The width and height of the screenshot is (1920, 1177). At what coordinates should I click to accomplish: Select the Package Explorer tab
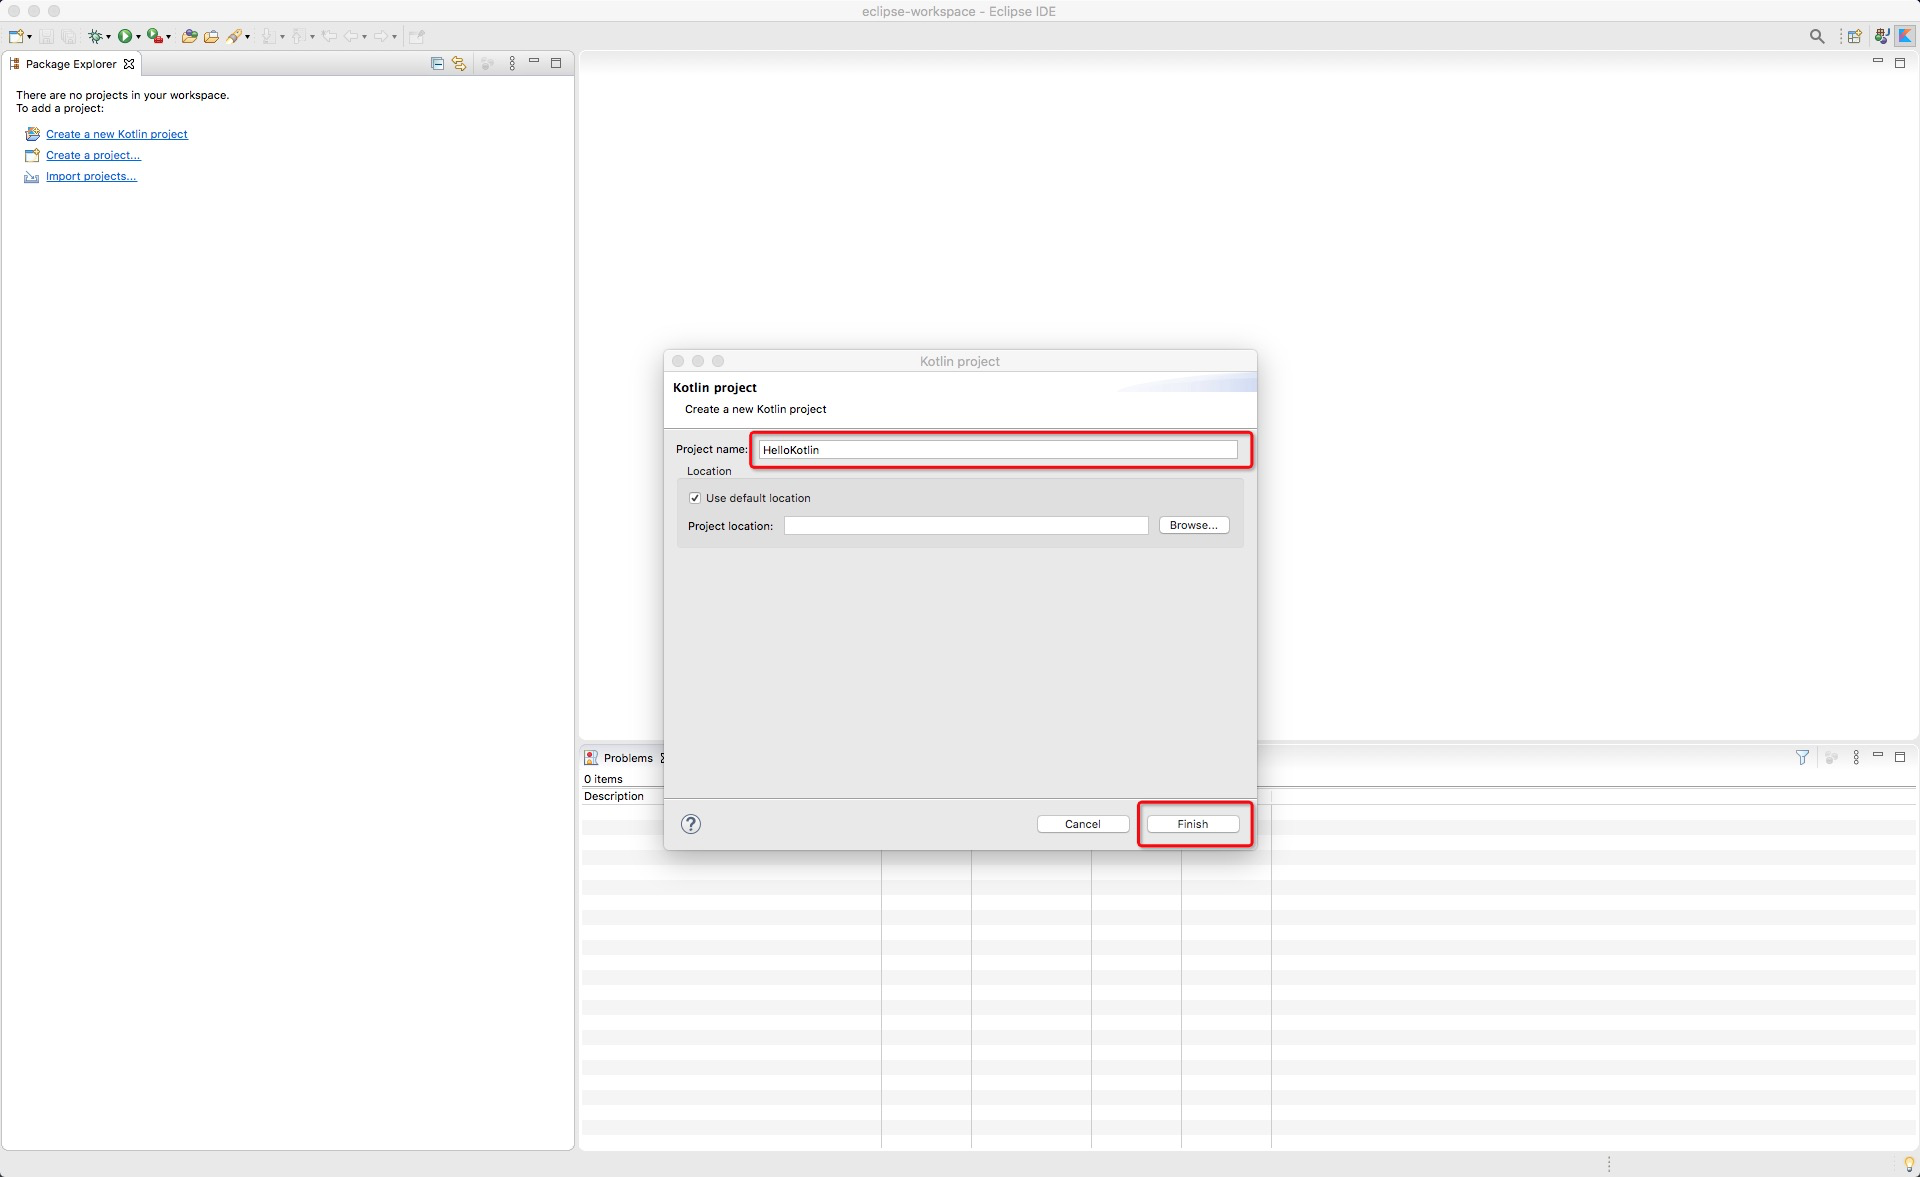(71, 64)
